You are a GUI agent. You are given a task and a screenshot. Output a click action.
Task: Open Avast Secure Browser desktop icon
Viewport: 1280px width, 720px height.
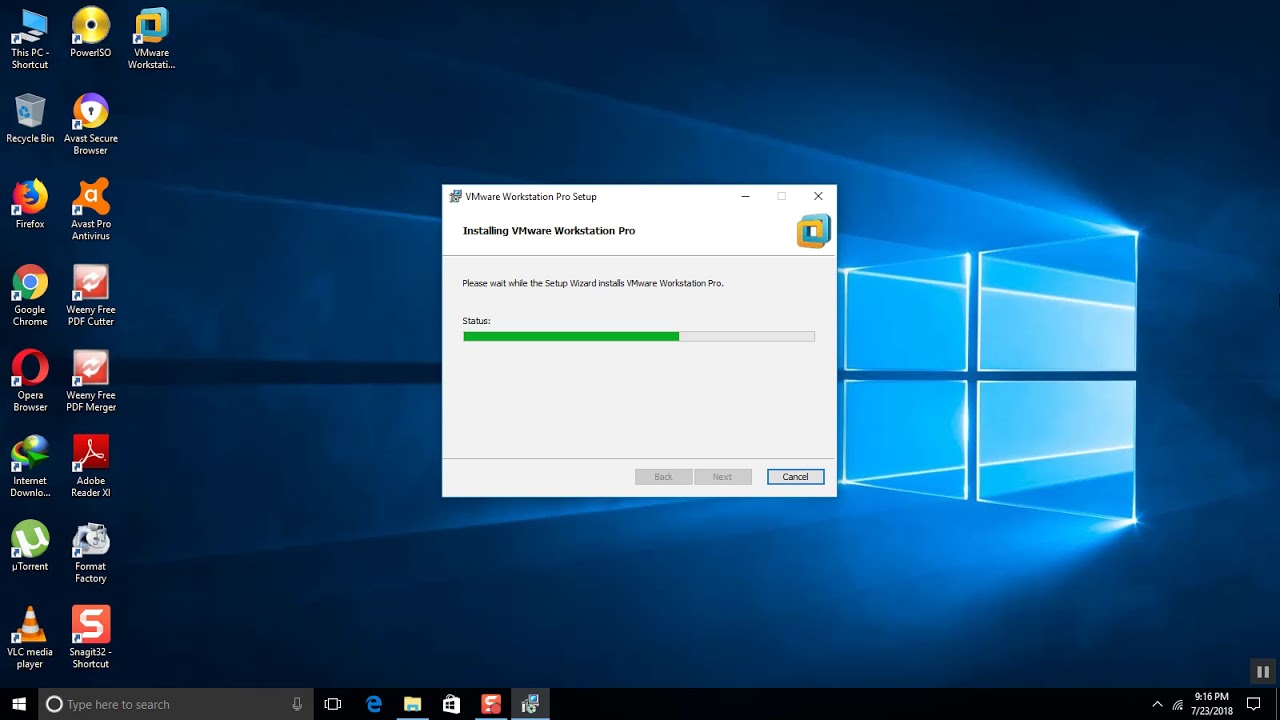click(90, 124)
